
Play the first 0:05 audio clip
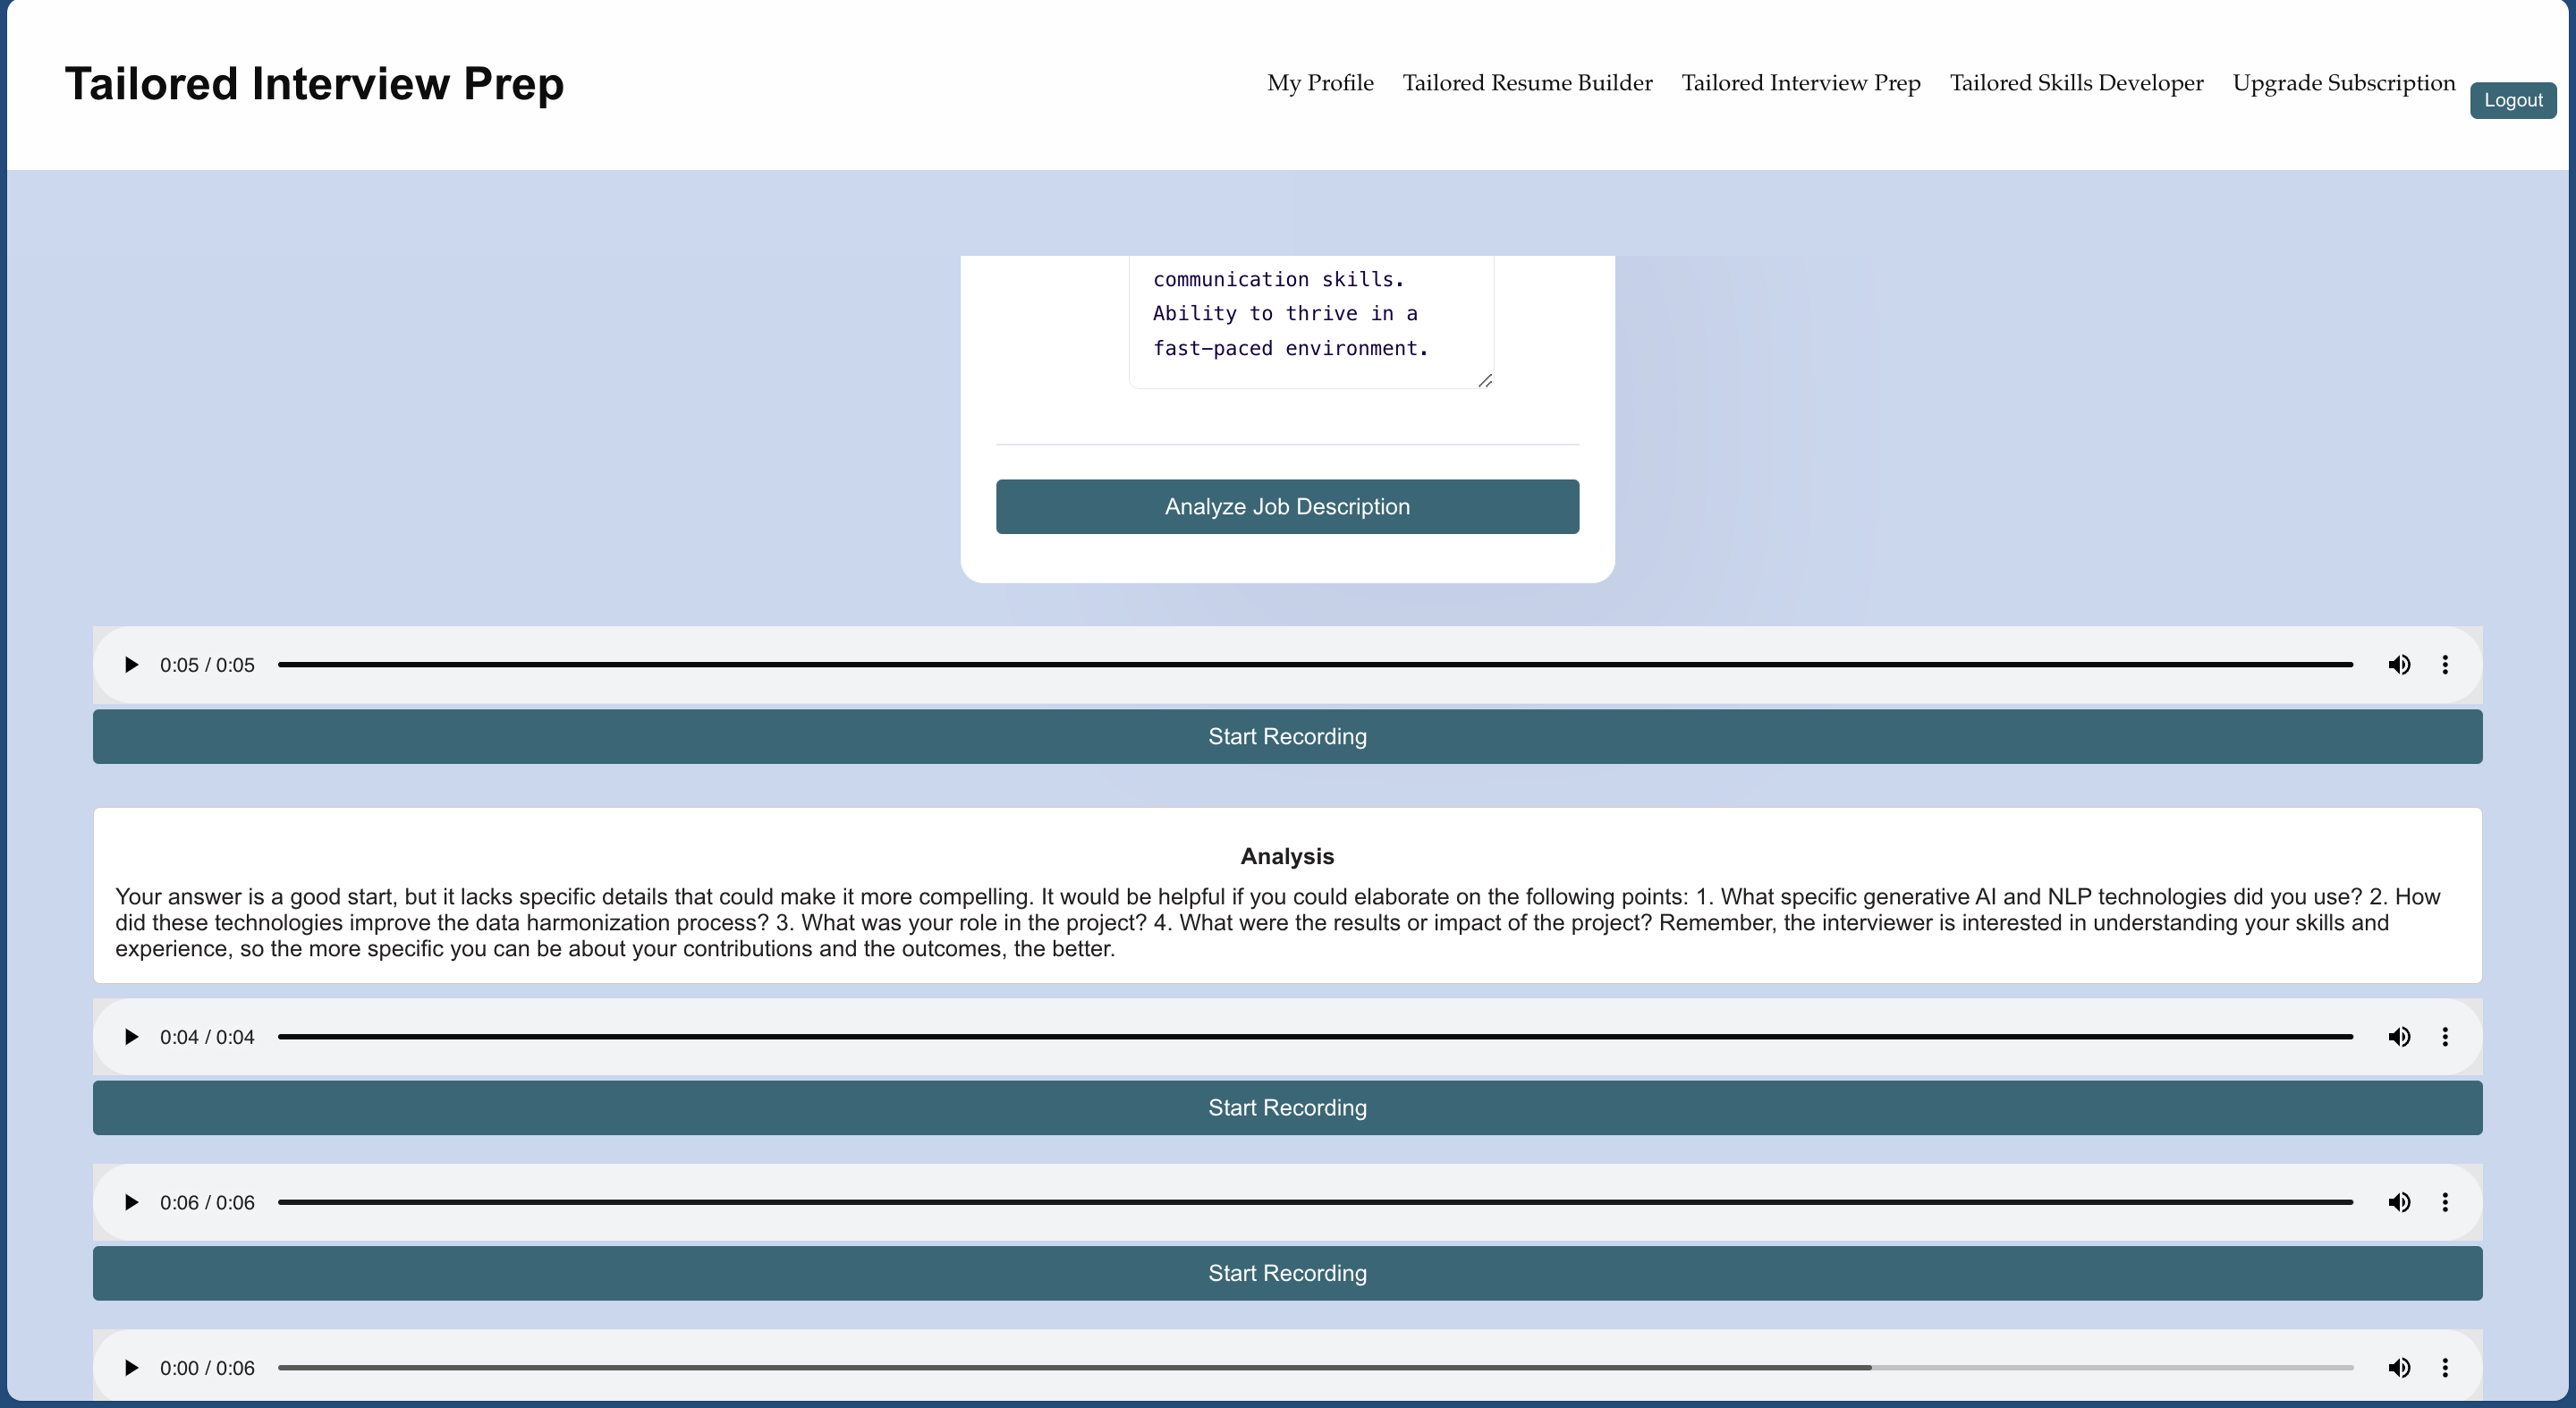click(131, 665)
